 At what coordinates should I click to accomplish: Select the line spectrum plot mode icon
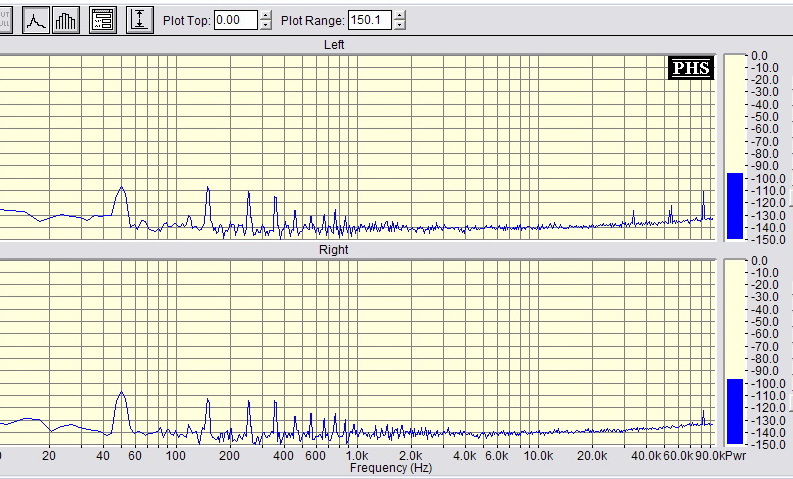pos(36,20)
